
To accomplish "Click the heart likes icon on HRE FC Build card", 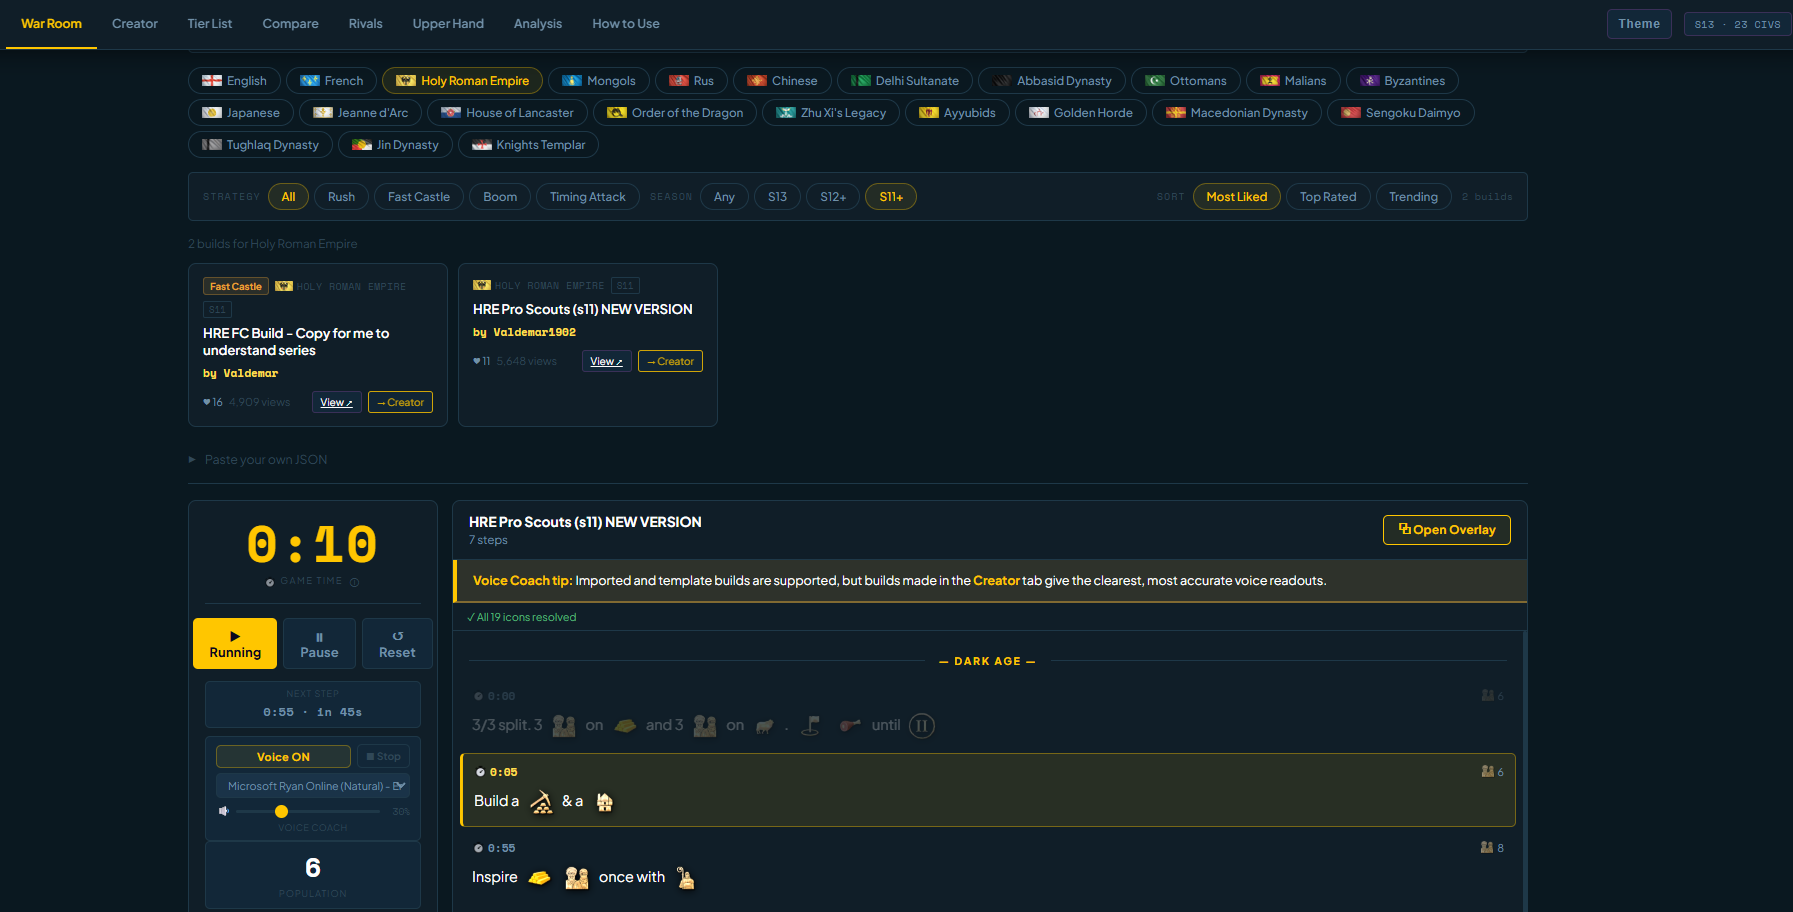I will (x=206, y=402).
